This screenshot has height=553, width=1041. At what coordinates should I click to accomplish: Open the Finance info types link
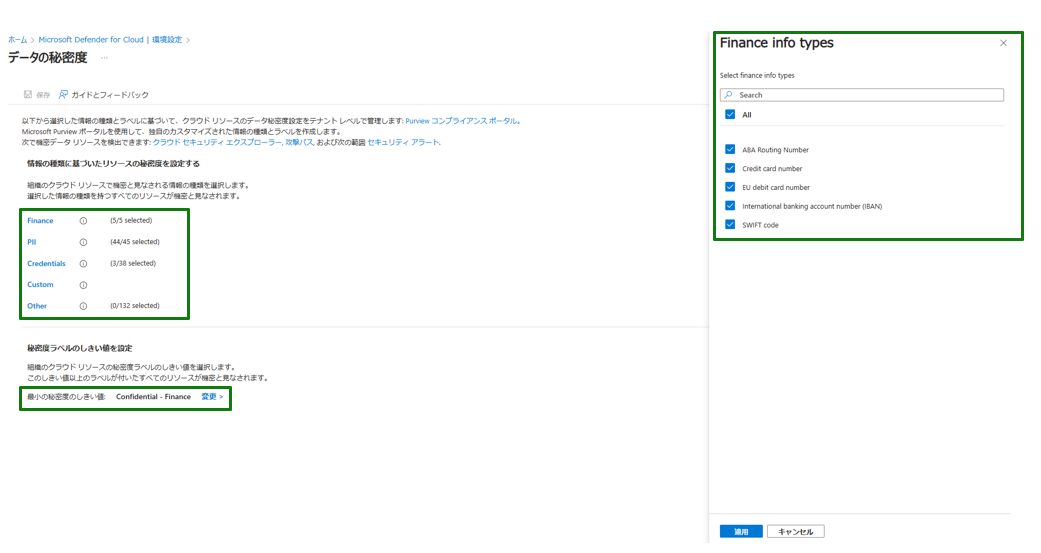[x=40, y=220]
